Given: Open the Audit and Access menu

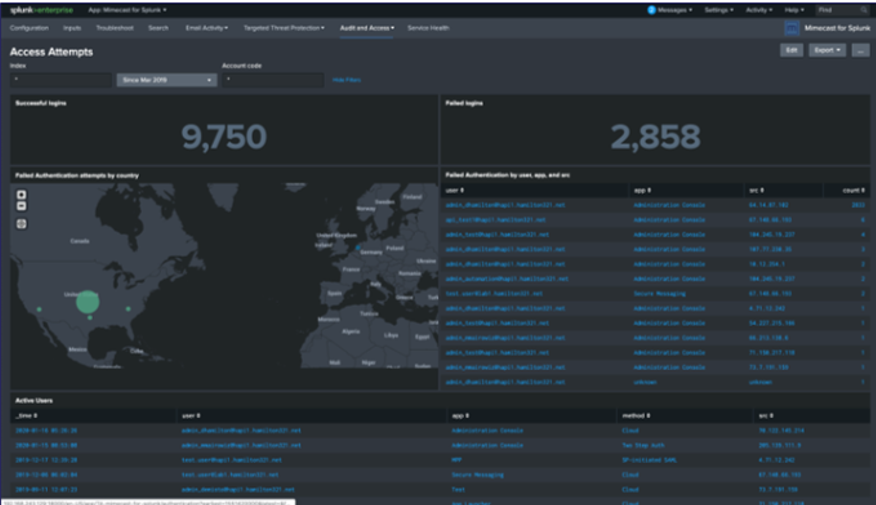Looking at the screenshot, I should click(x=367, y=28).
